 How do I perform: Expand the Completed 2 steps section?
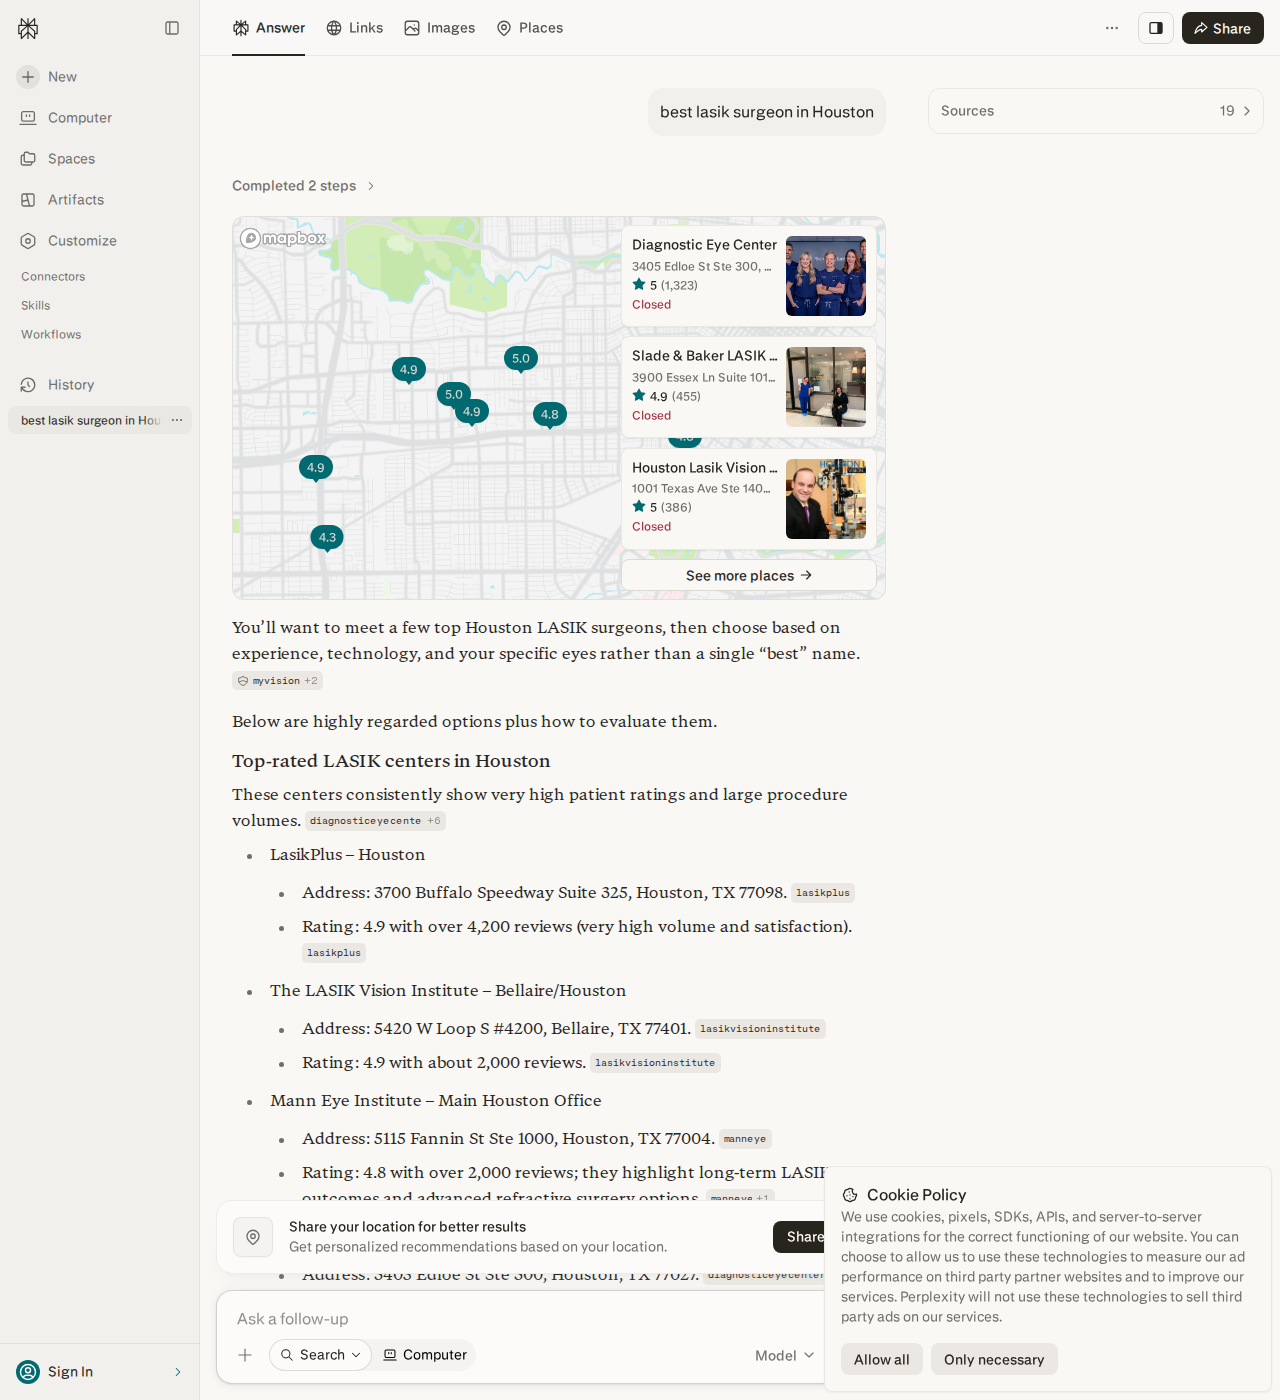click(x=304, y=186)
